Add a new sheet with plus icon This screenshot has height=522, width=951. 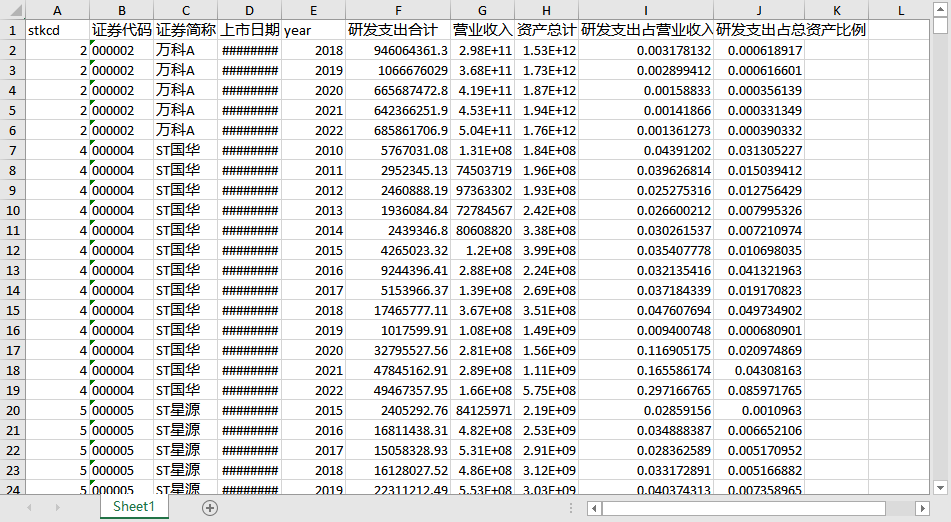[210, 508]
